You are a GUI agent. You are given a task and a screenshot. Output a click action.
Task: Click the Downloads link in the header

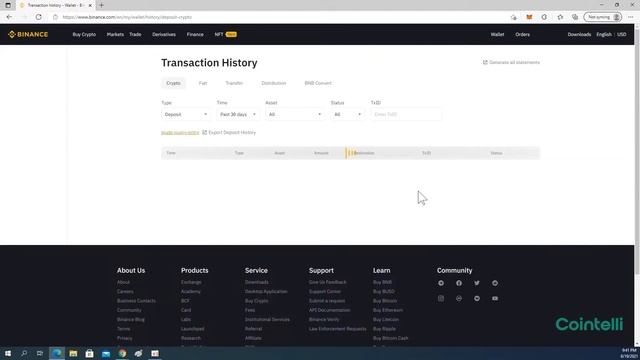579,35
